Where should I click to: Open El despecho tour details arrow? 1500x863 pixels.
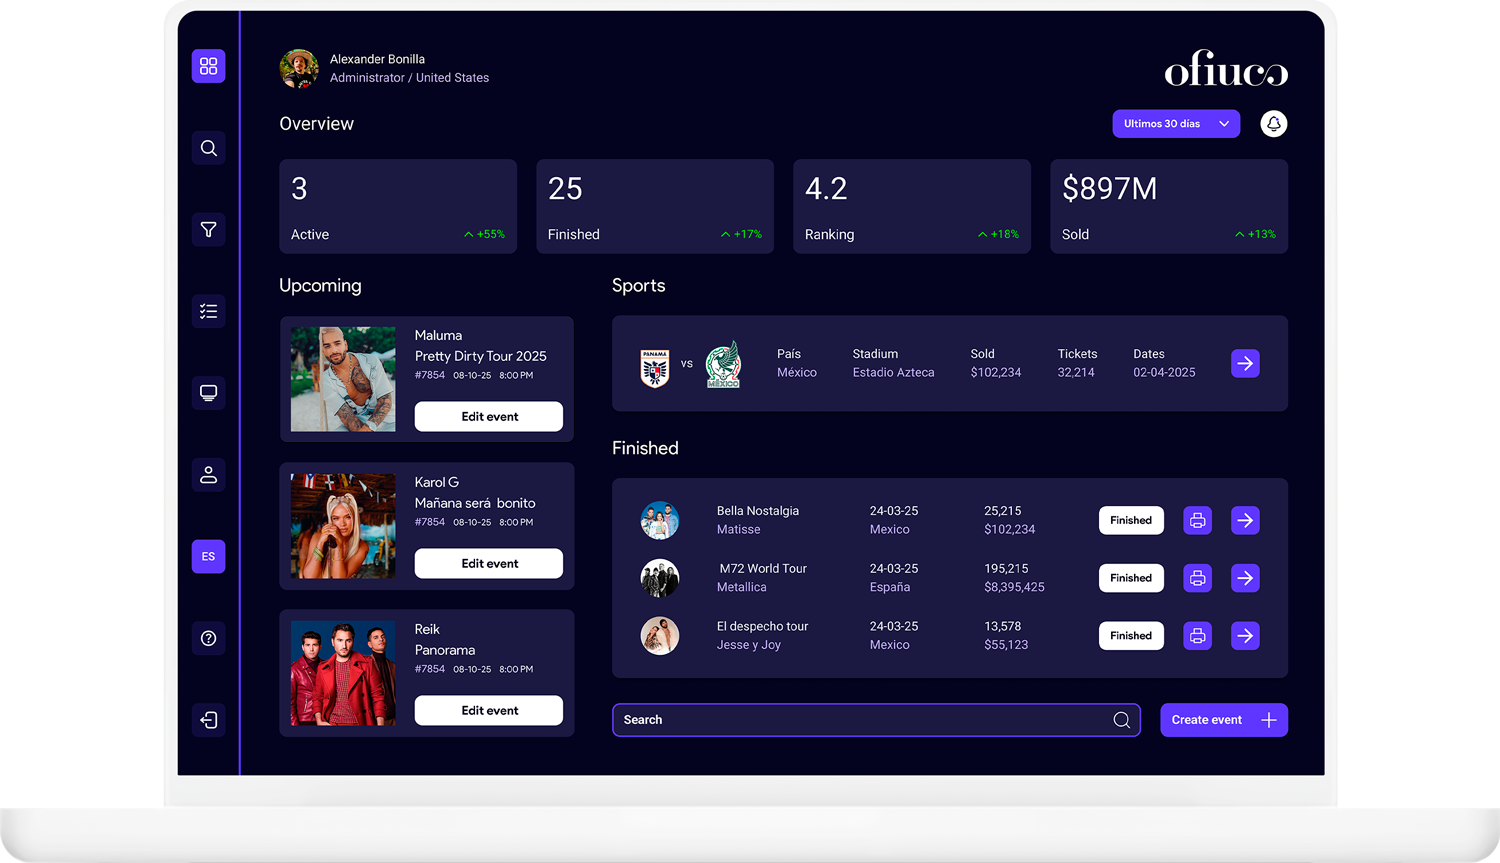click(x=1245, y=636)
